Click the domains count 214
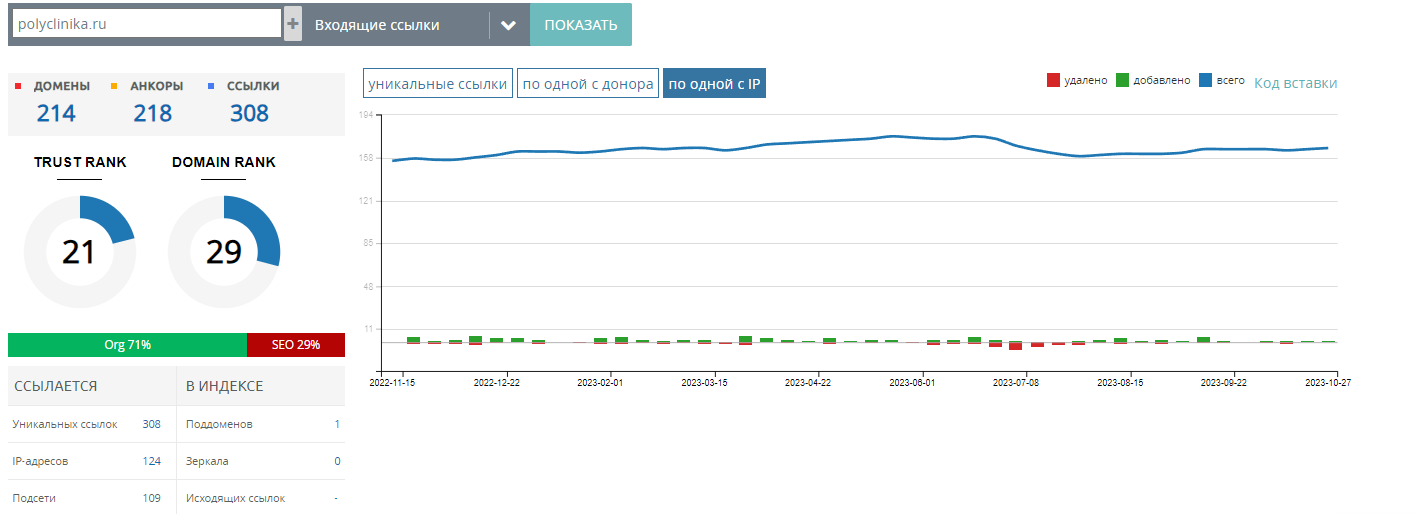This screenshot has width=1416, height=514. pos(56,113)
